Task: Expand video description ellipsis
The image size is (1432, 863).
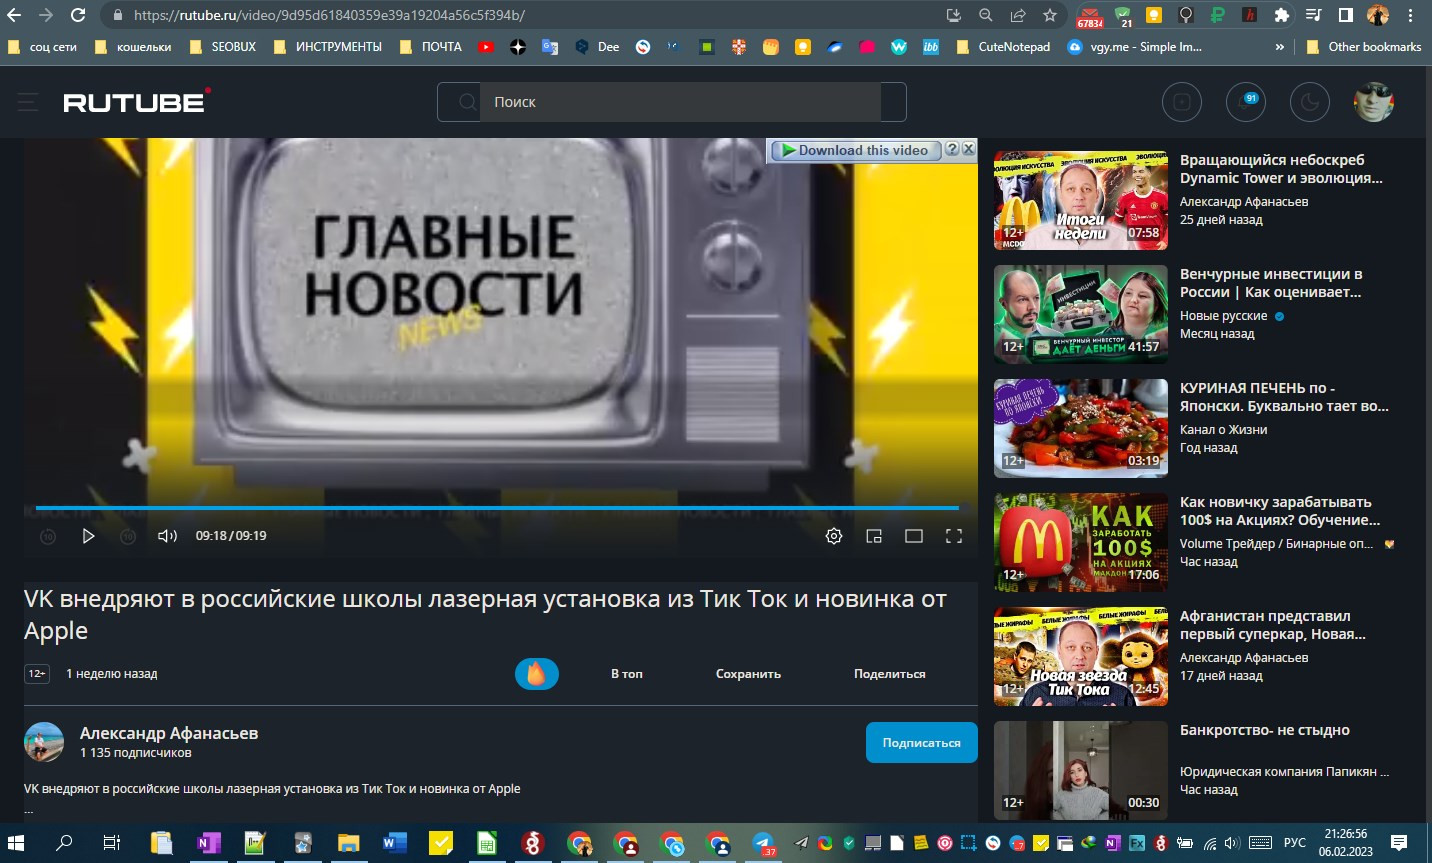Action: click(29, 809)
